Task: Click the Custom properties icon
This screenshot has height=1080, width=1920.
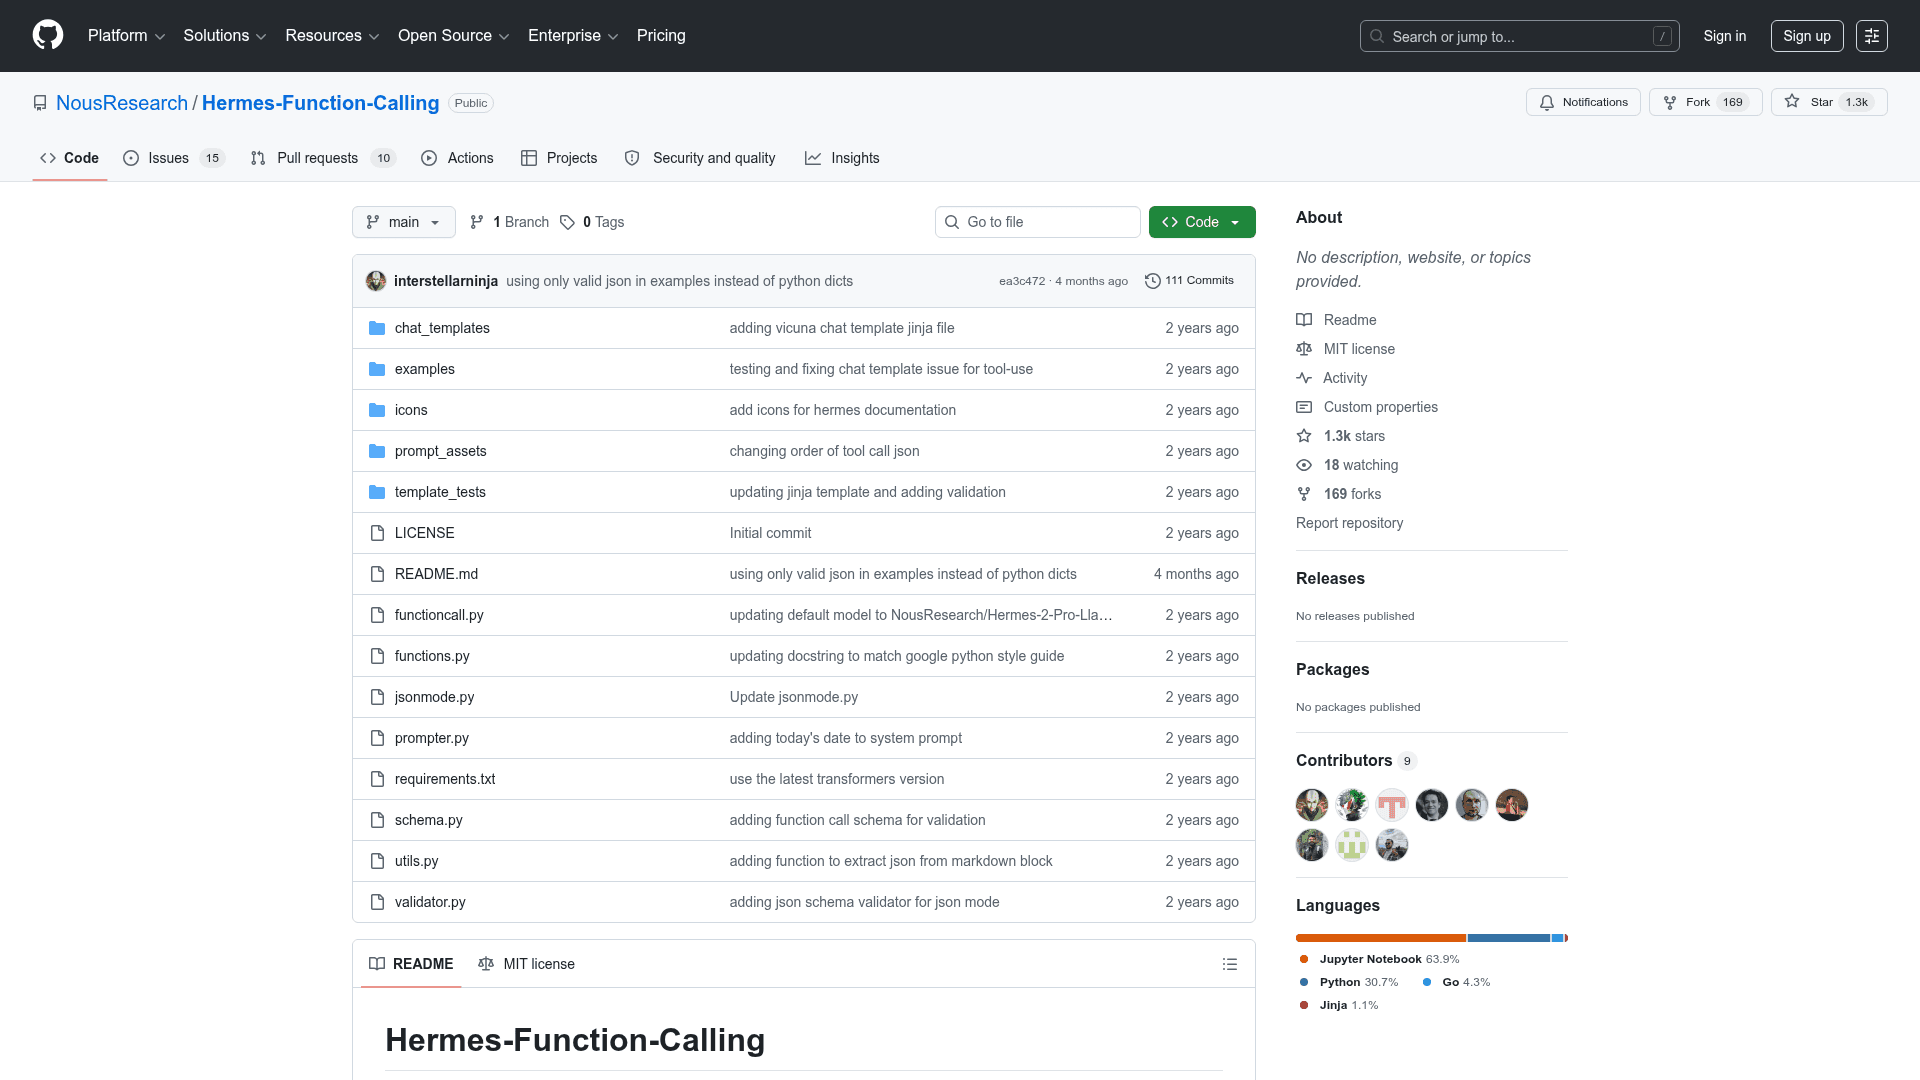Action: coord(1303,407)
